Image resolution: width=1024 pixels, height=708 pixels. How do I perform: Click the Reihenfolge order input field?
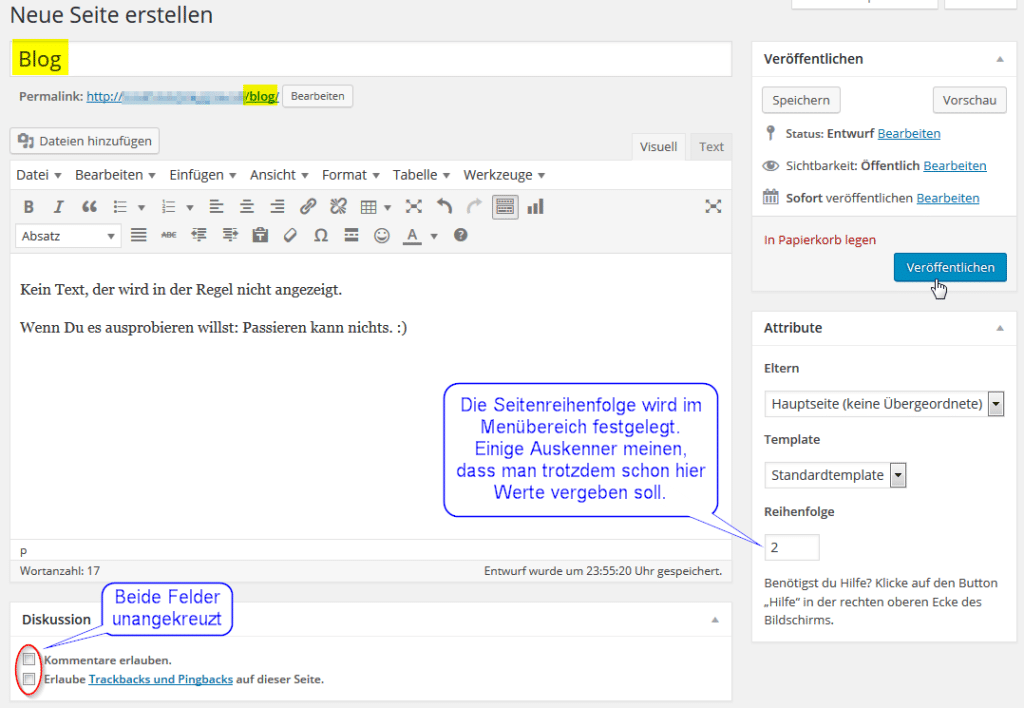pyautogui.click(x=792, y=547)
